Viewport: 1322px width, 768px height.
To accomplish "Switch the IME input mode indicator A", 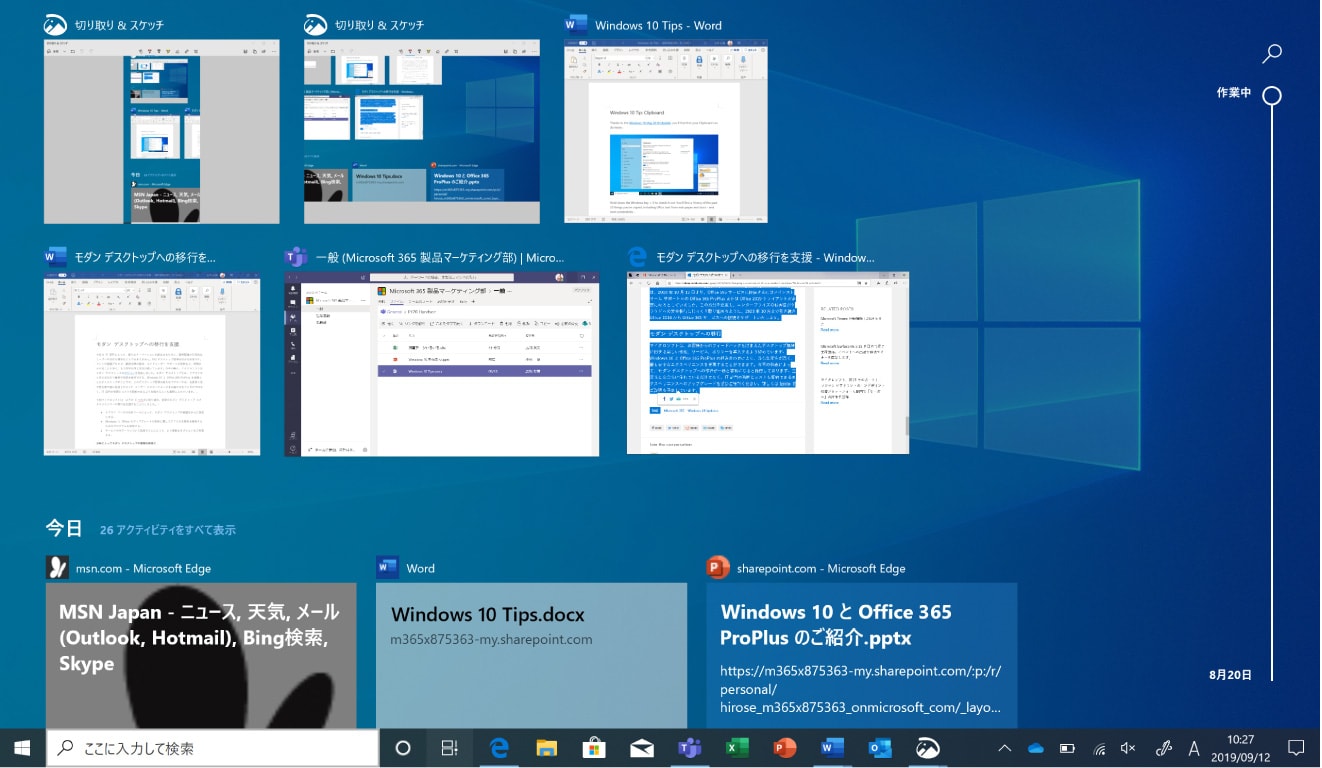I will (1194, 748).
